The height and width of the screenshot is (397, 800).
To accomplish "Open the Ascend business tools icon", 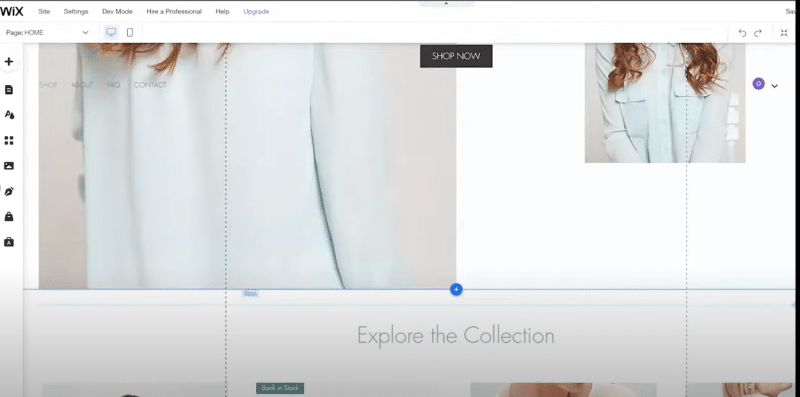I will coord(9,242).
